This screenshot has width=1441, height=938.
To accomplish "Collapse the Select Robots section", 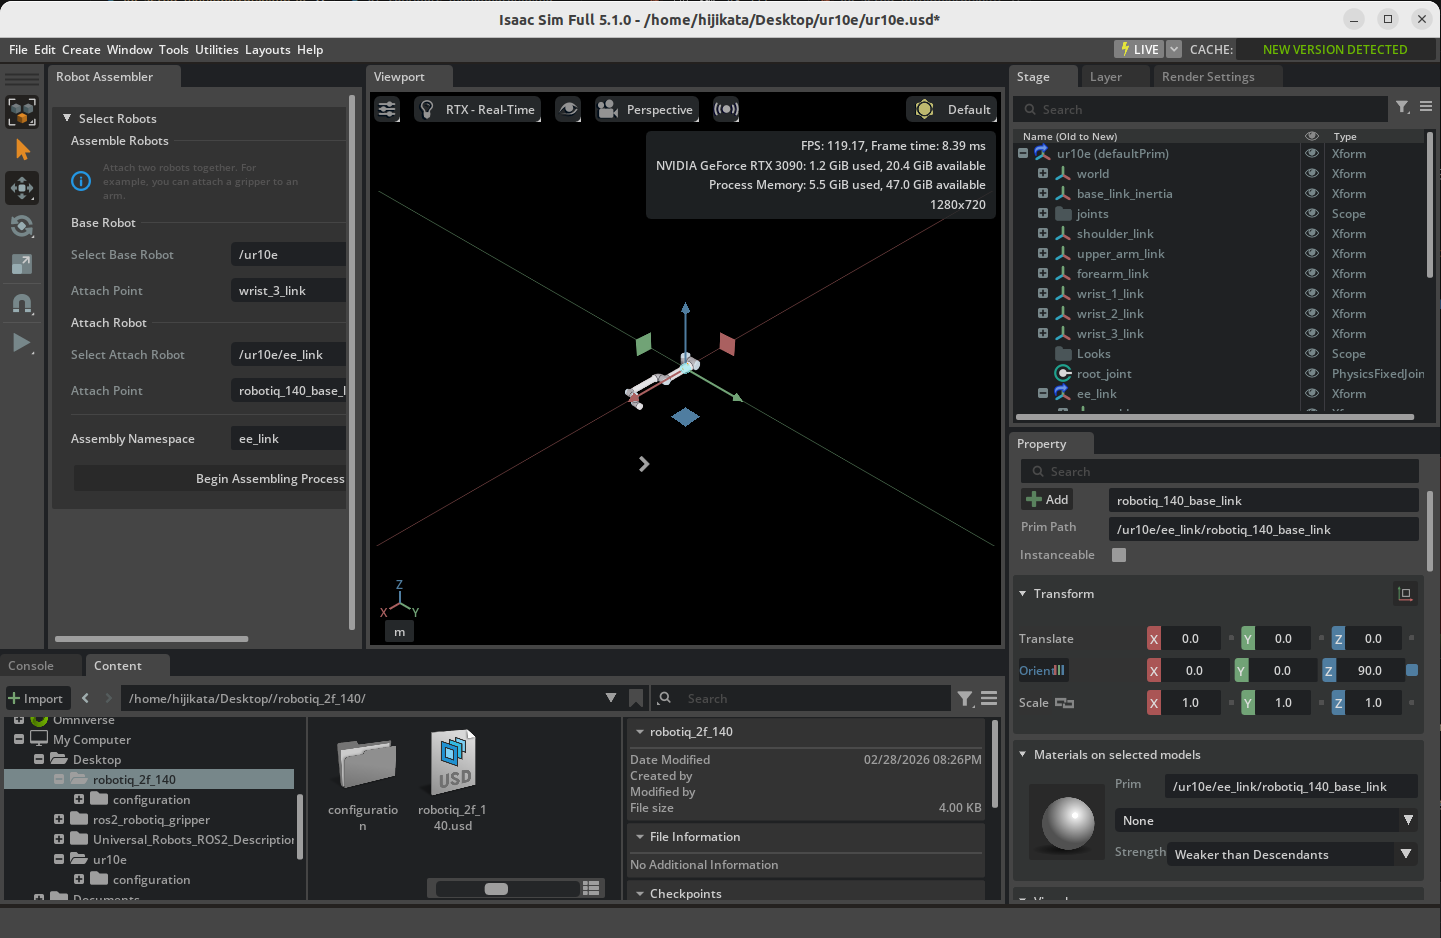I will (67, 118).
